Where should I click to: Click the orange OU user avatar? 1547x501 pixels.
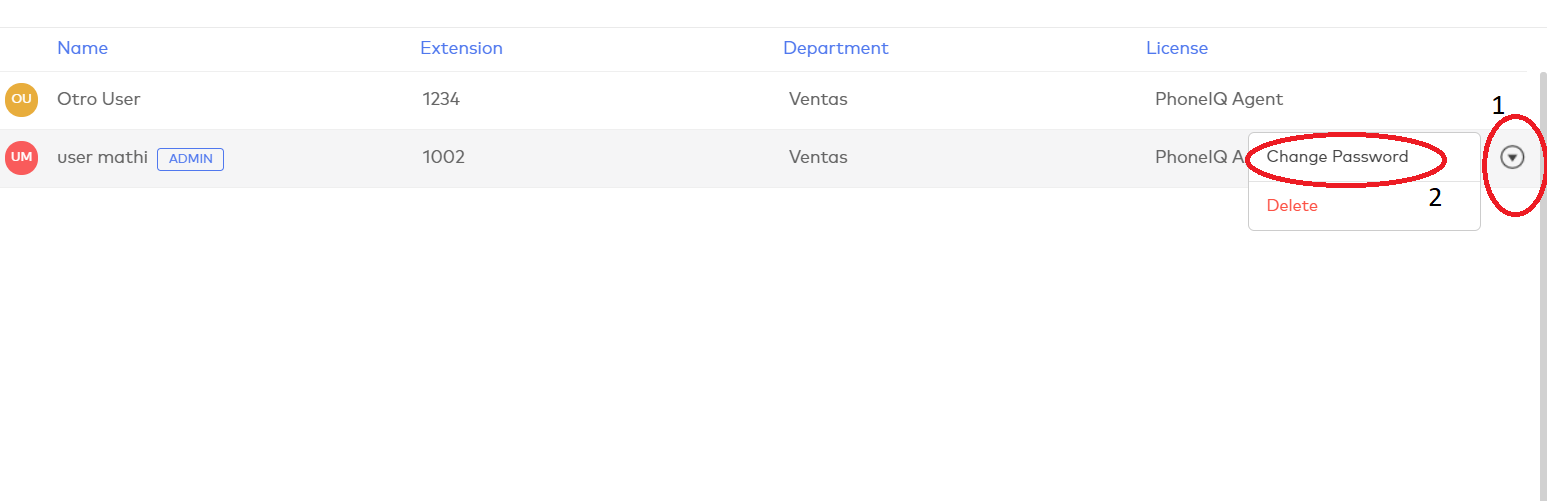(21, 99)
